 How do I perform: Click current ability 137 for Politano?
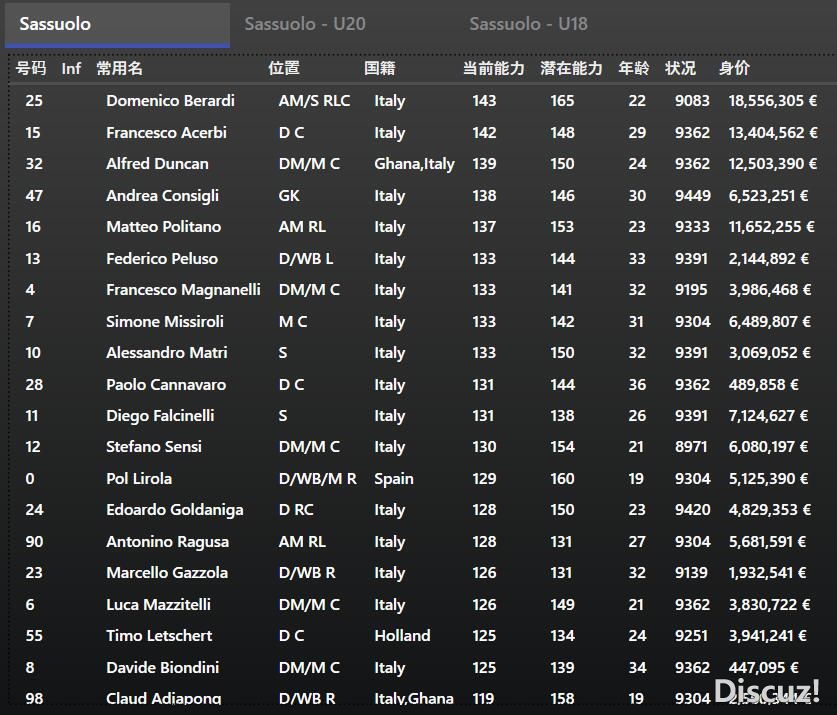(x=484, y=227)
